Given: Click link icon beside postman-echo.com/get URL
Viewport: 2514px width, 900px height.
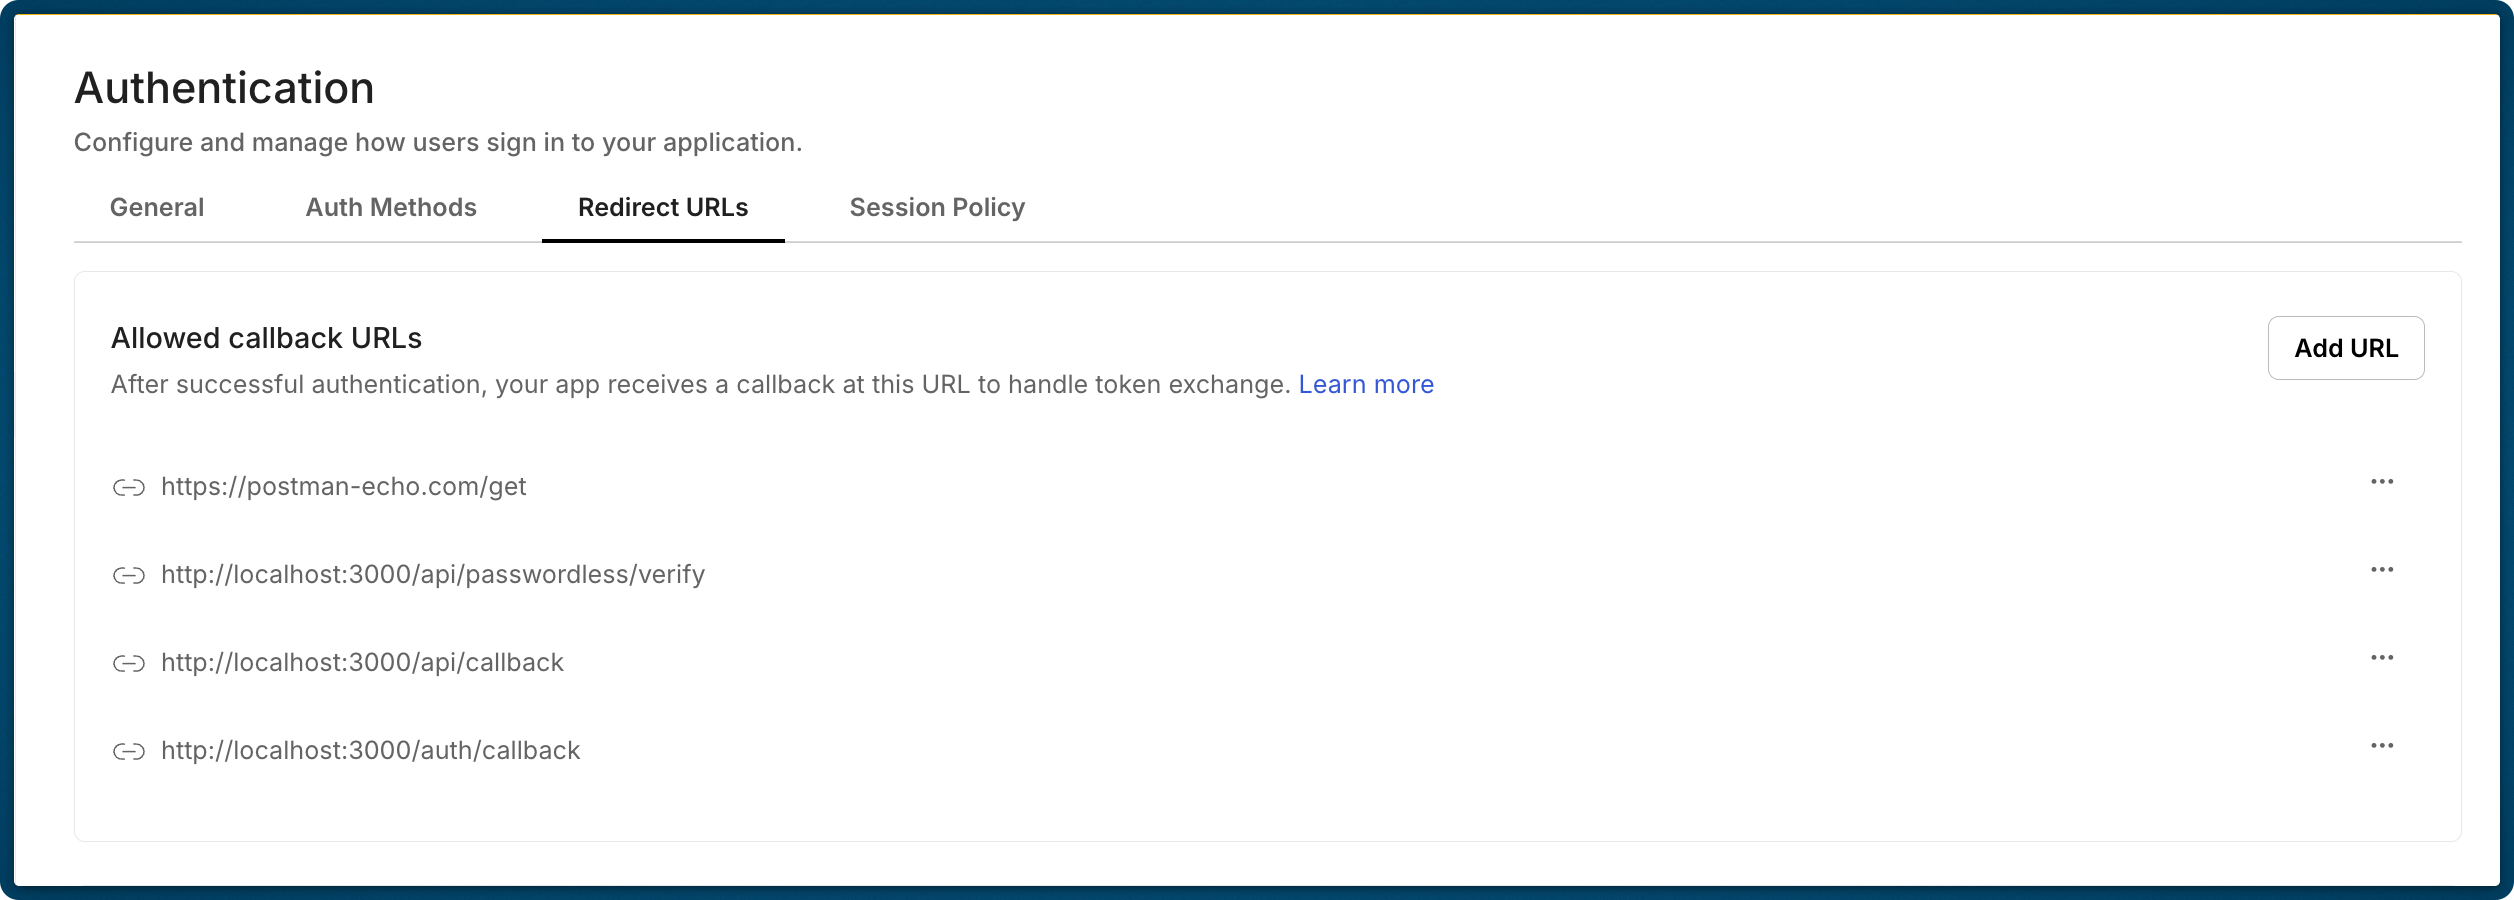Looking at the screenshot, I should [x=129, y=487].
